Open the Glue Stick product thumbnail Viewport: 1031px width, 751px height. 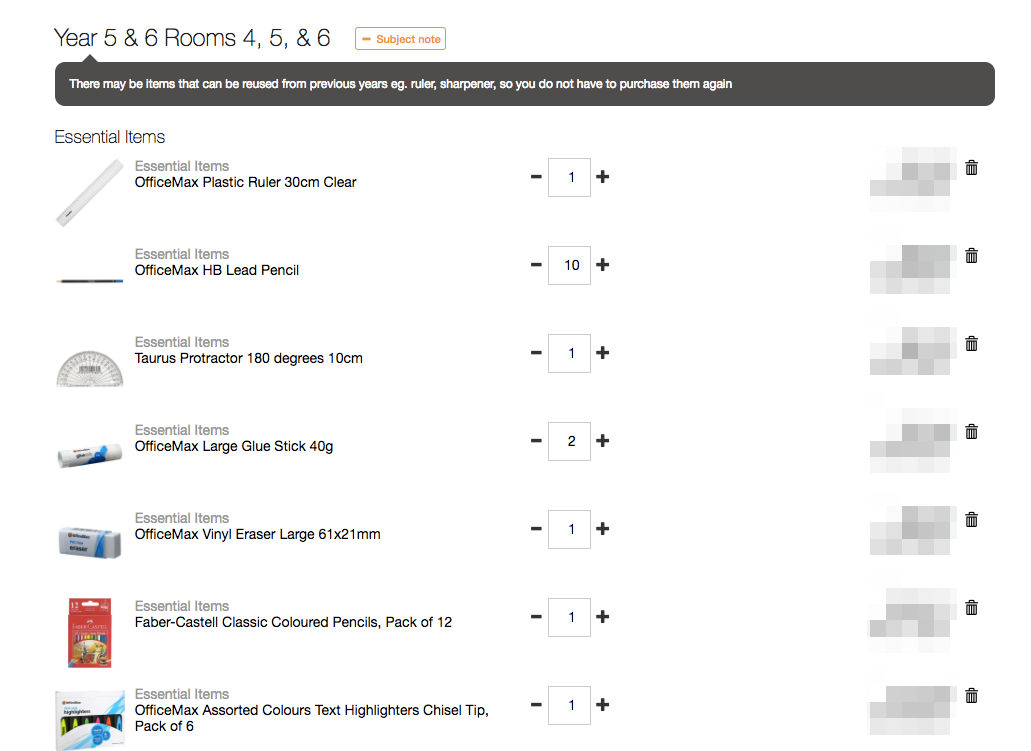click(89, 455)
